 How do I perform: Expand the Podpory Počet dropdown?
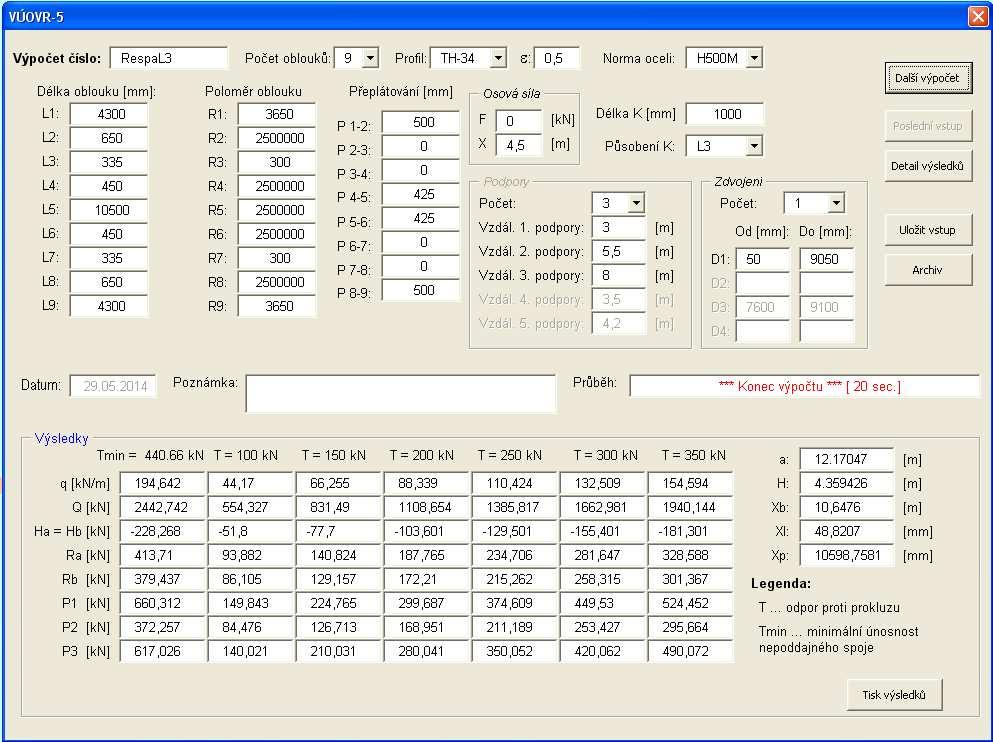coord(636,203)
